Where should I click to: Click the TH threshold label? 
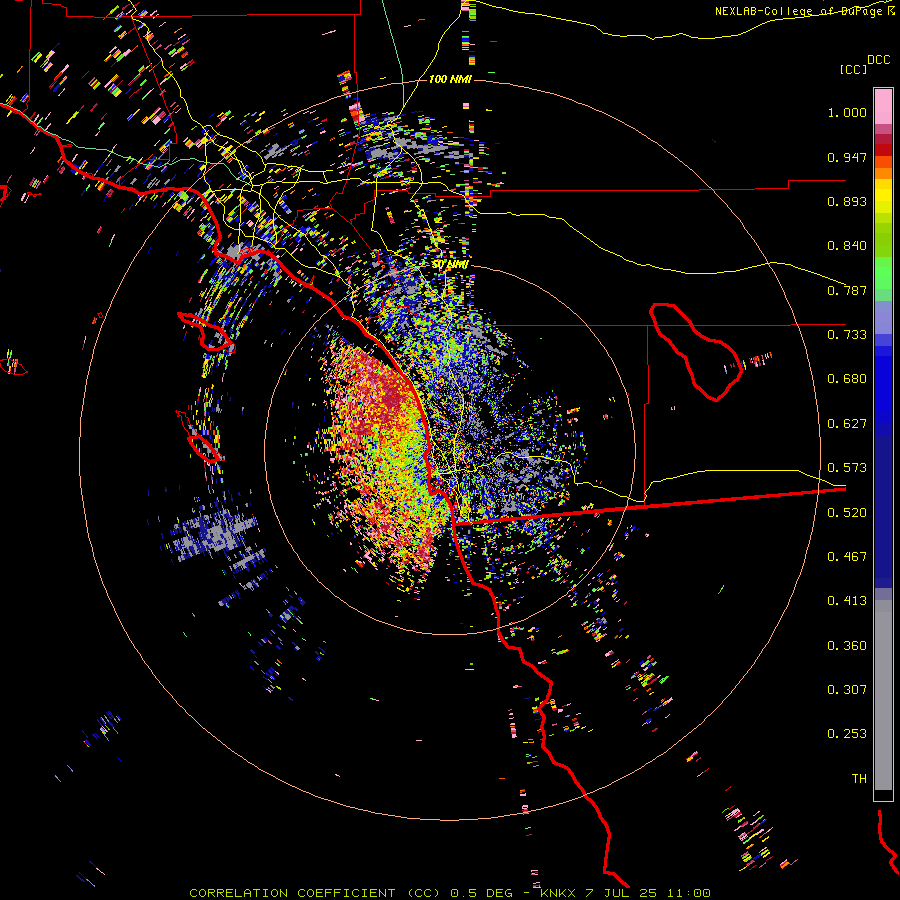point(859,779)
